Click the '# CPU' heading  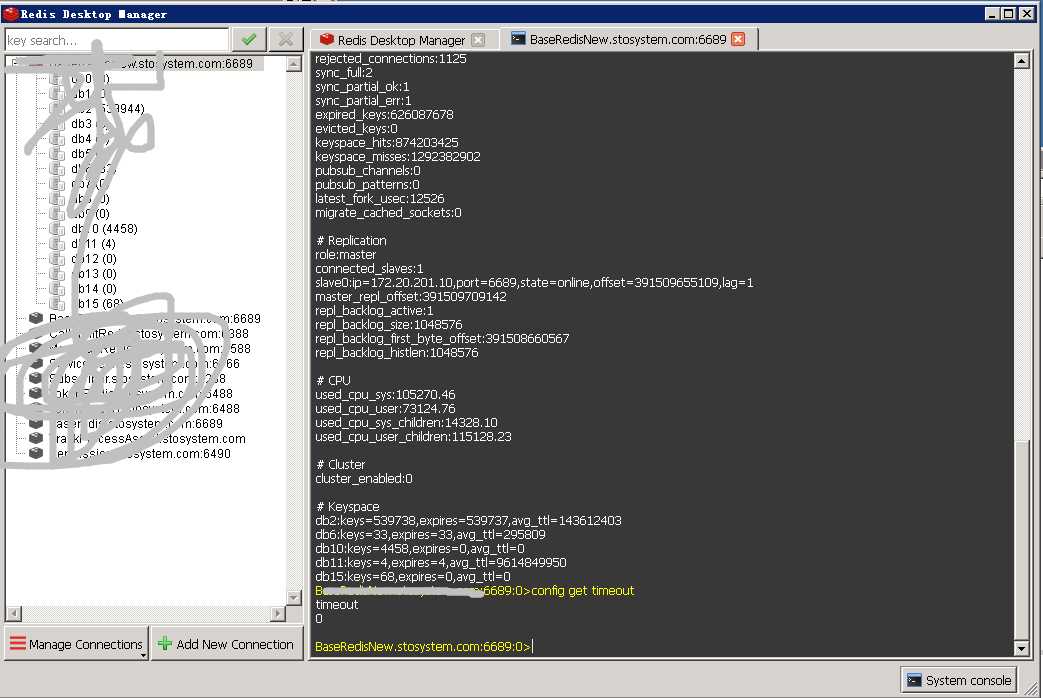[333, 380]
